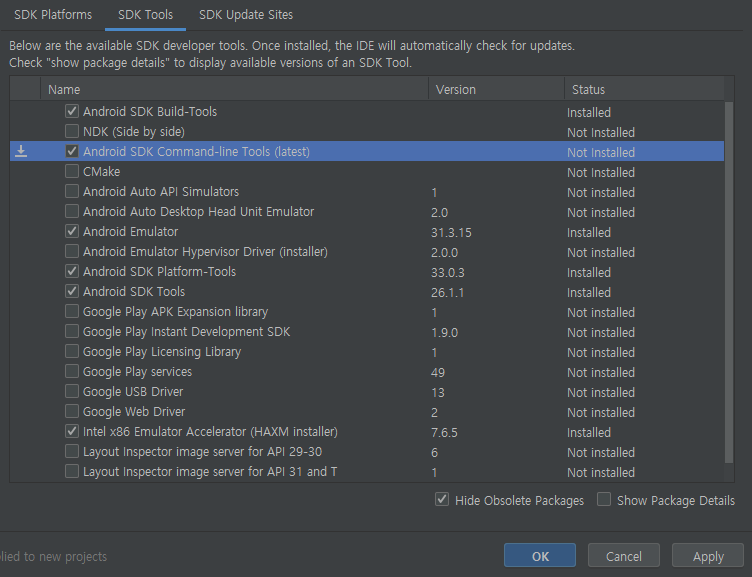Sort by the Status column header
The image size is (752, 577).
click(x=644, y=90)
